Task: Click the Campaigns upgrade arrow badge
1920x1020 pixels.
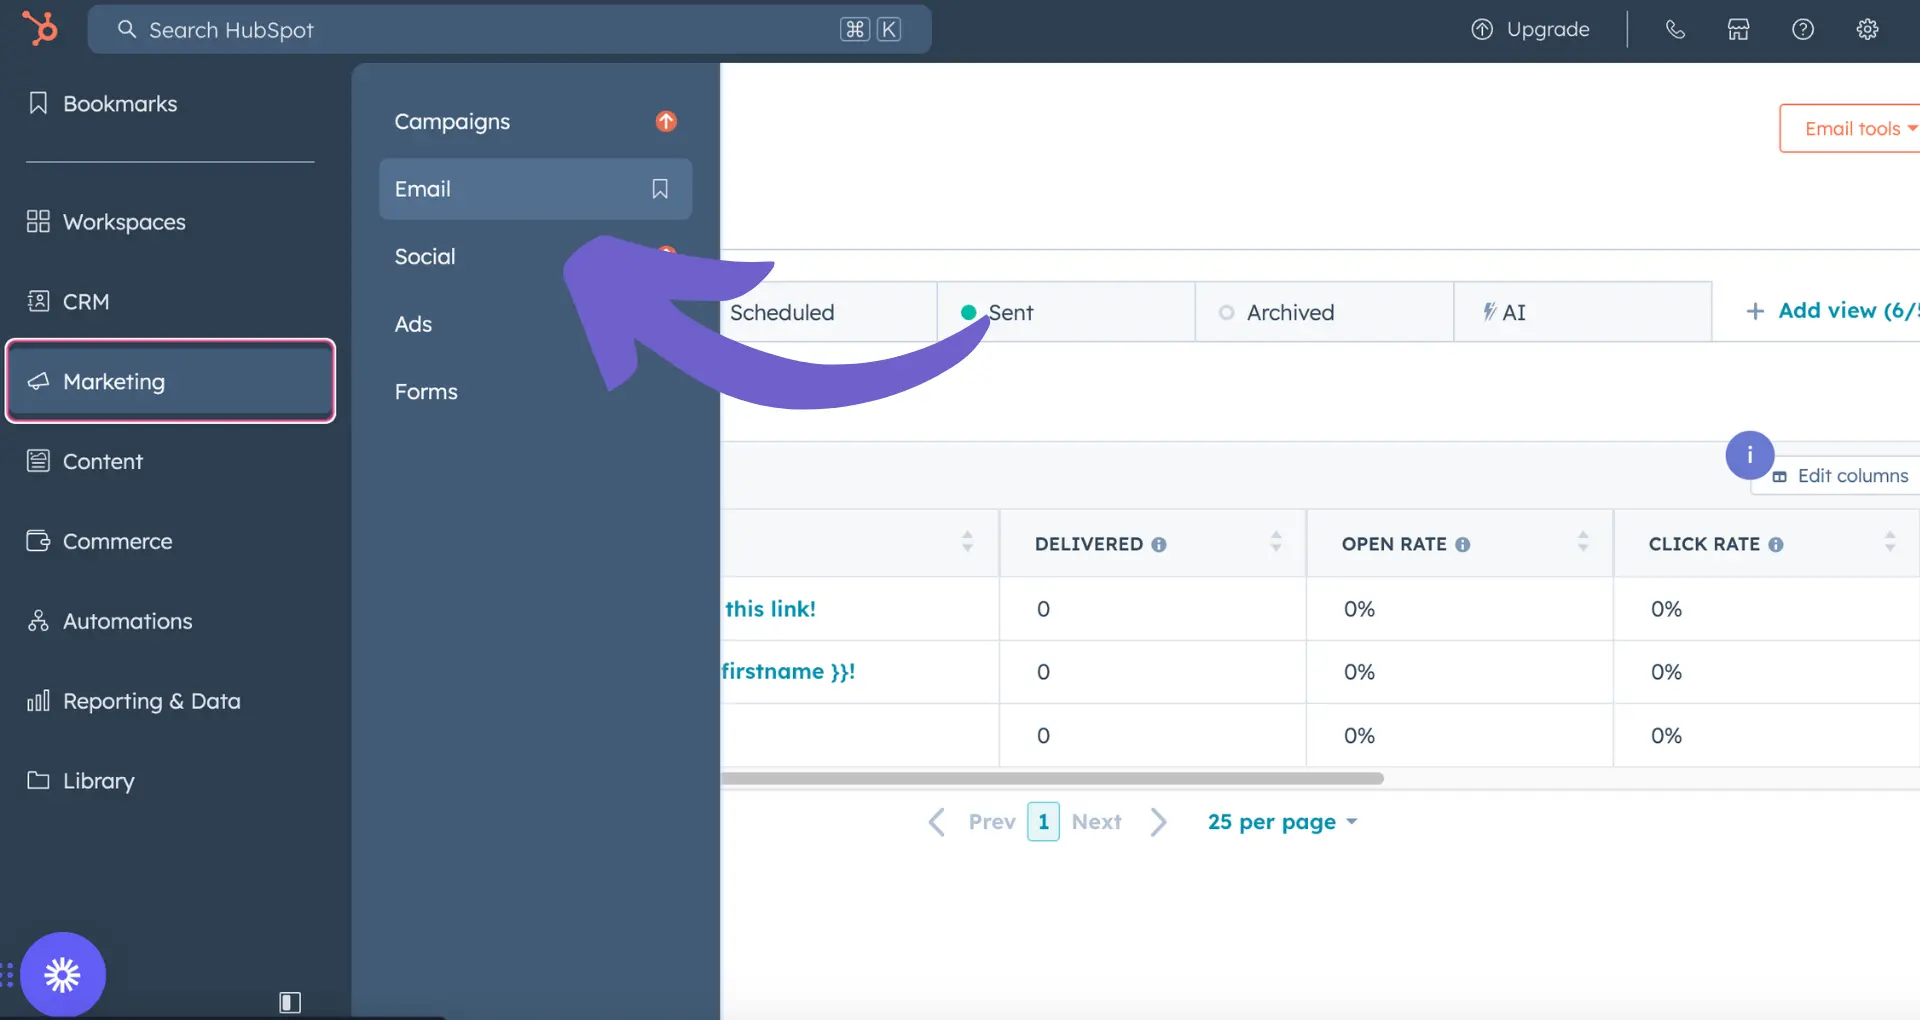Action: pyautogui.click(x=666, y=121)
